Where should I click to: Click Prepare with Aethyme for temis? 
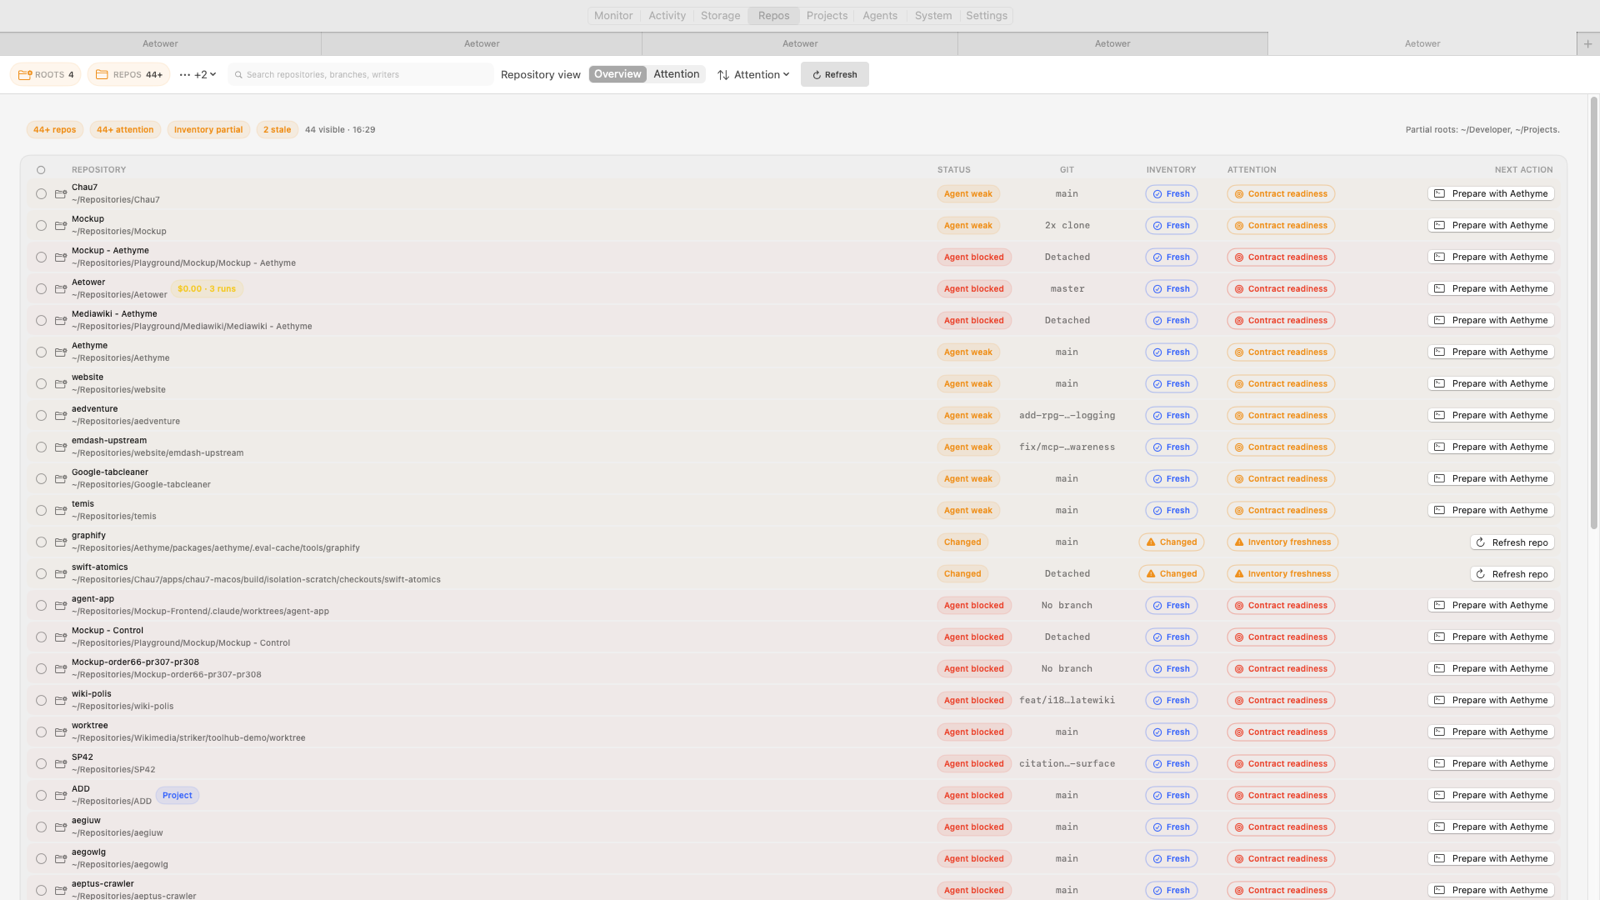pyautogui.click(x=1491, y=510)
